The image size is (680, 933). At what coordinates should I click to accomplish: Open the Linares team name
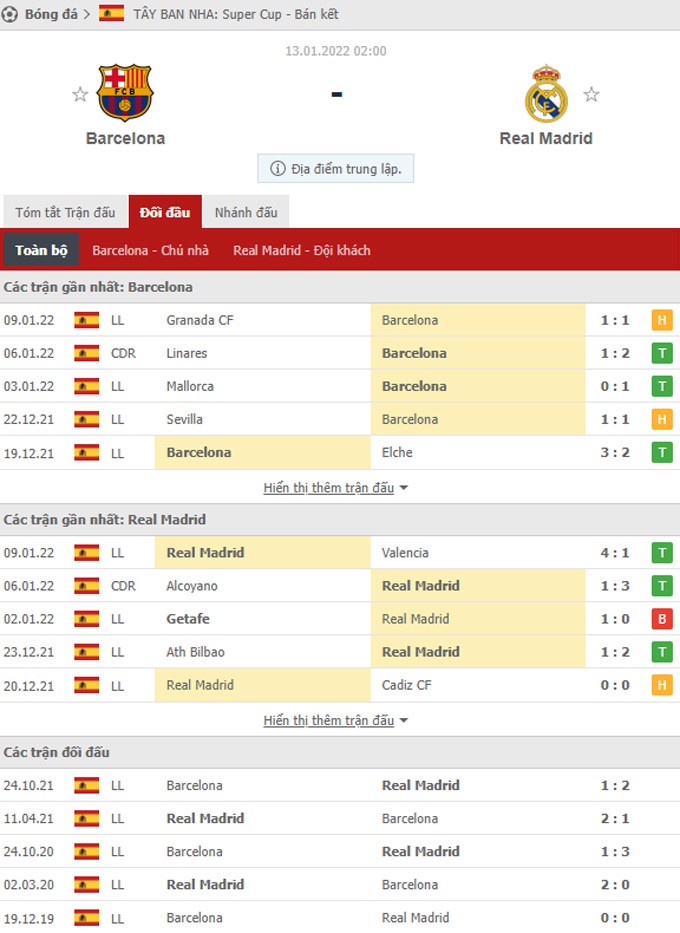[187, 353]
